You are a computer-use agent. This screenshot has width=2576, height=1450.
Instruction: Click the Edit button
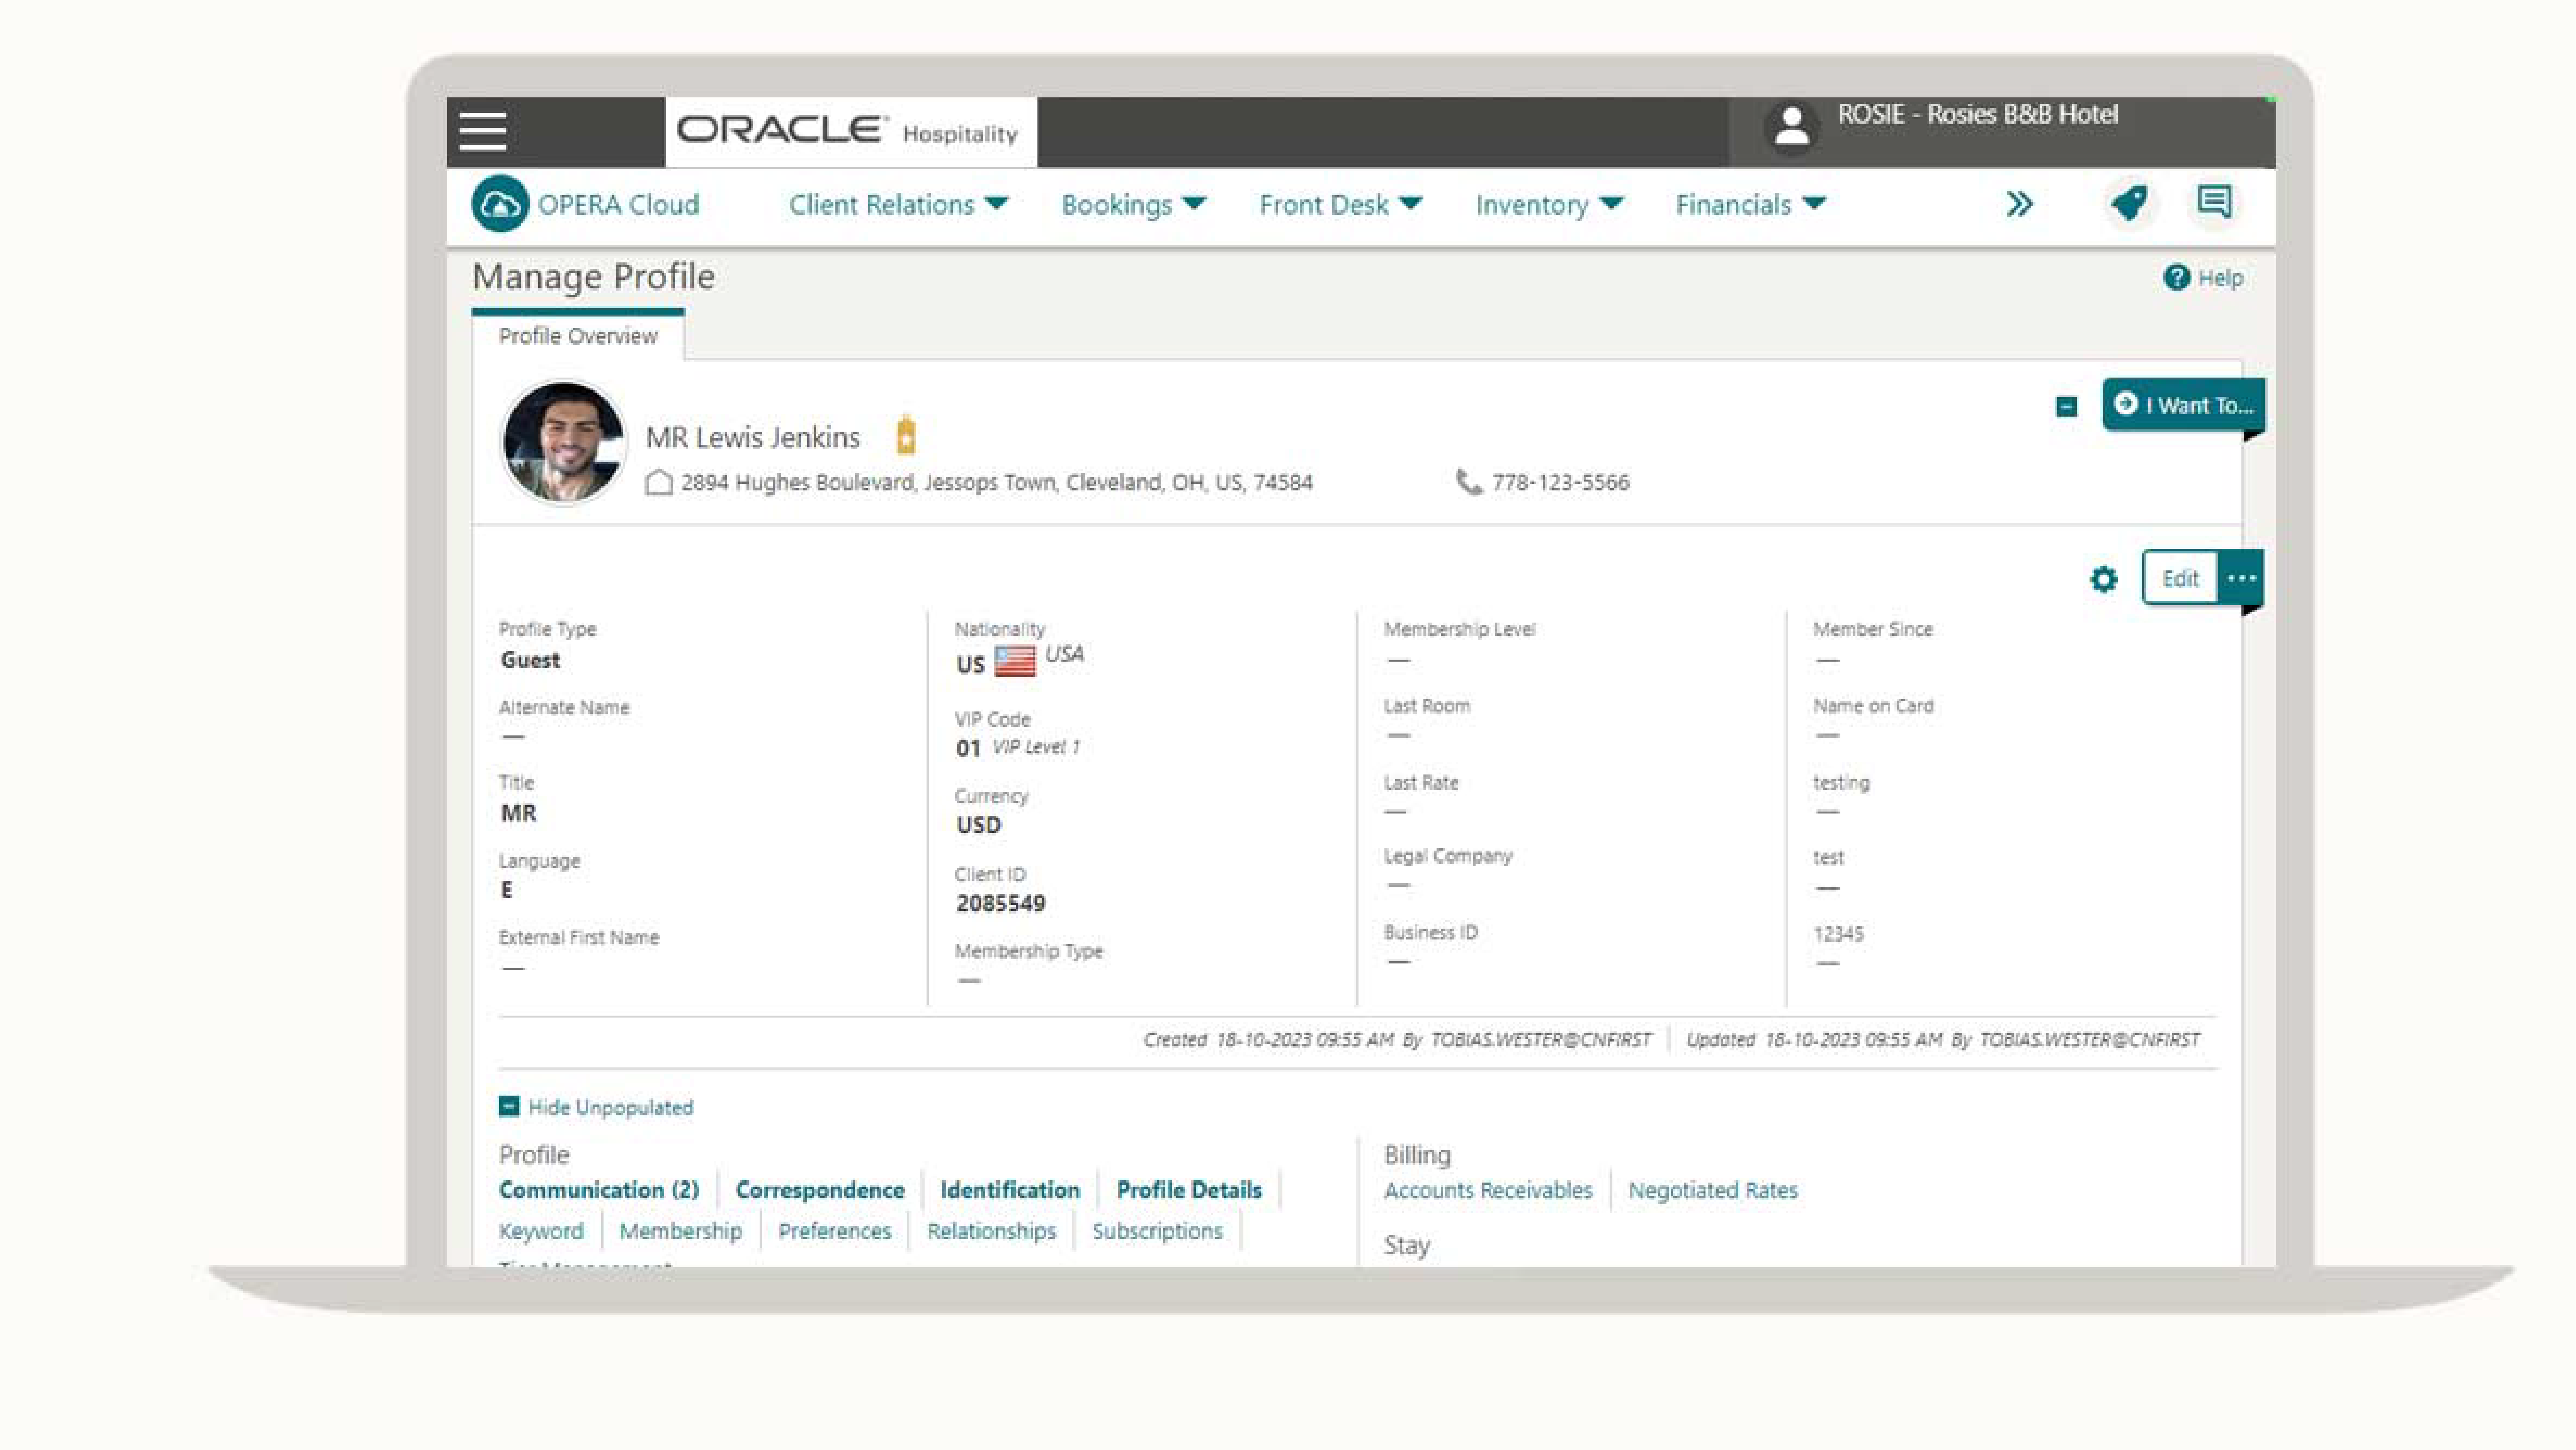point(2179,578)
